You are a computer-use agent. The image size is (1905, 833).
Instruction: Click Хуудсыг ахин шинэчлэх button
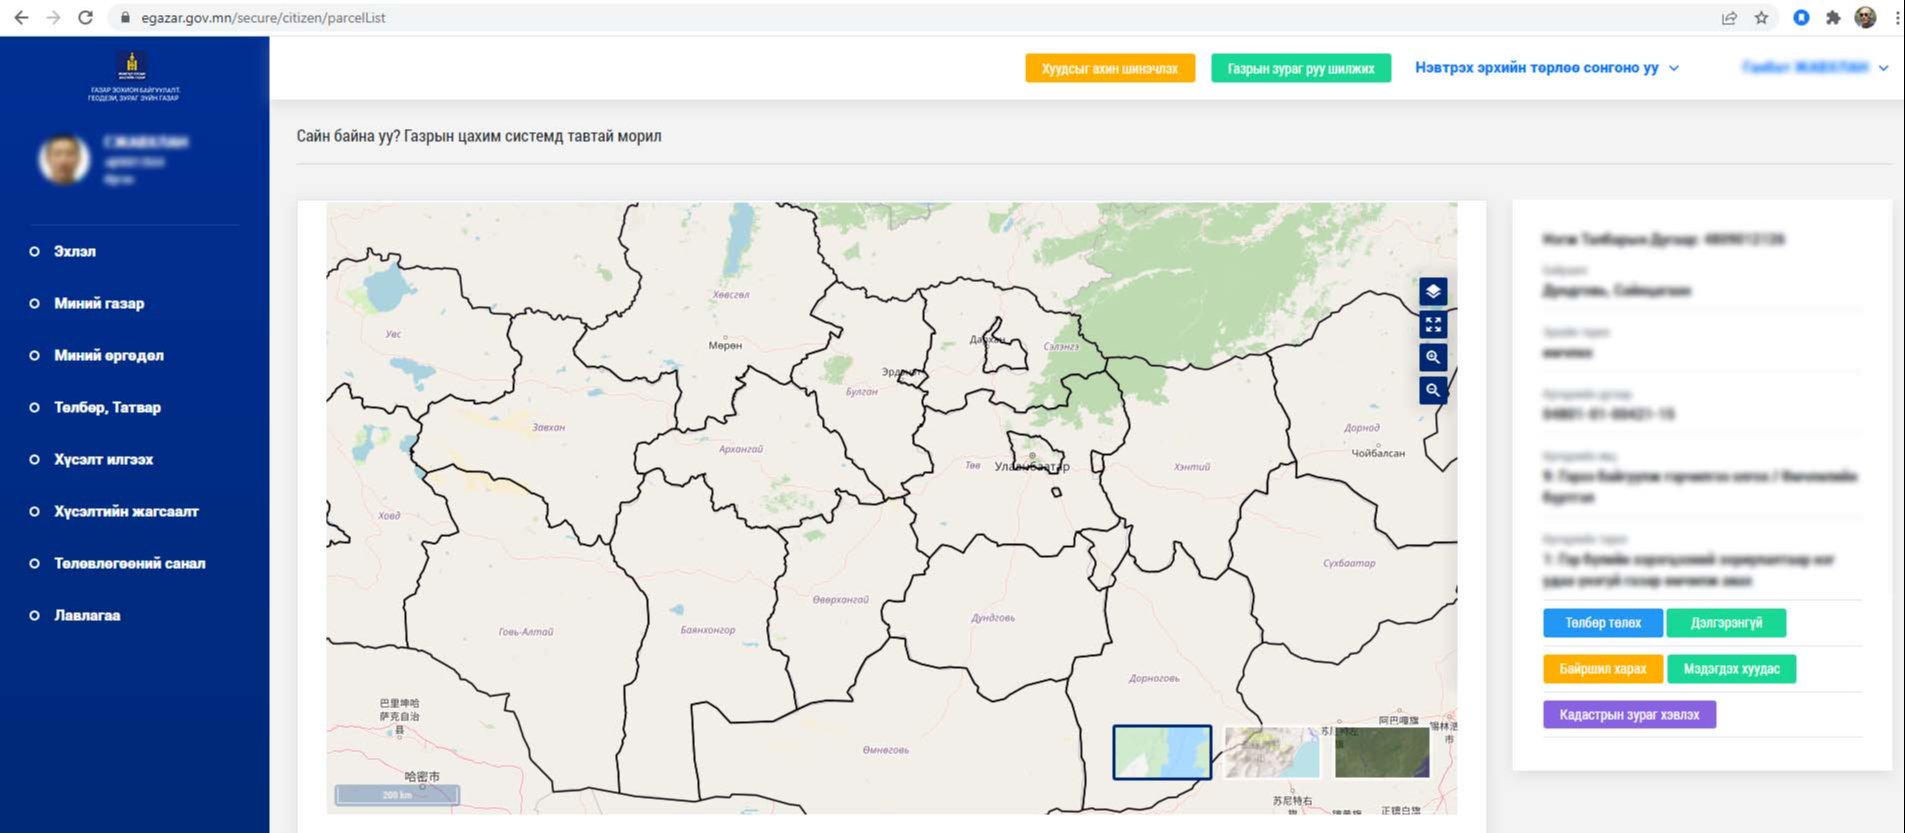[1110, 68]
